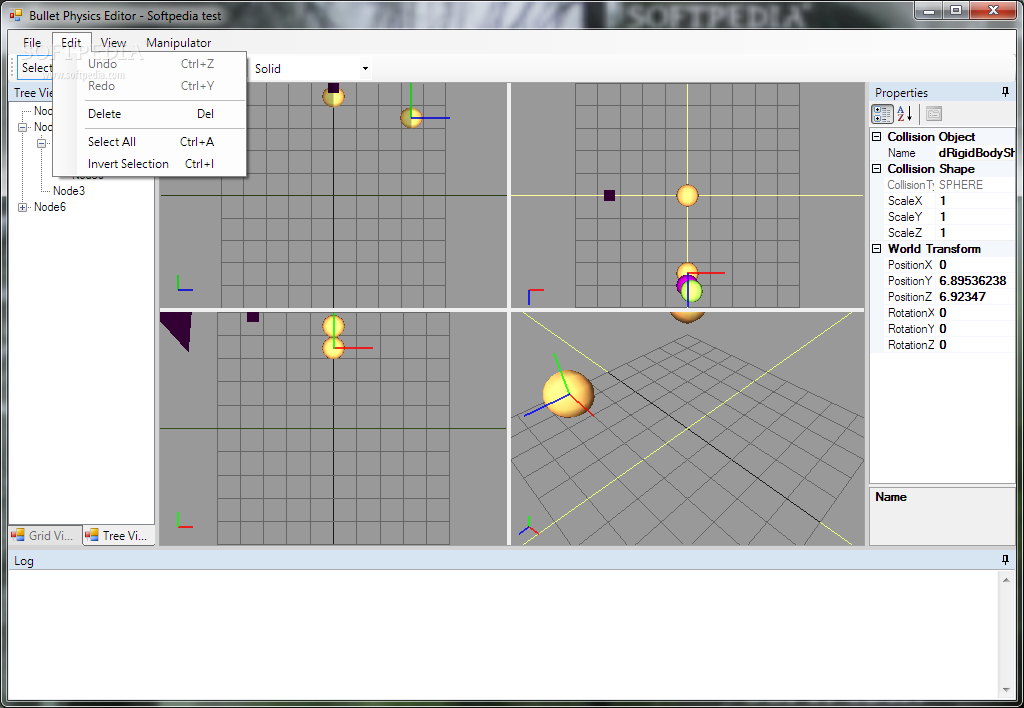Edit the Name property value
Image resolution: width=1024 pixels, height=708 pixels.
[x=976, y=153]
